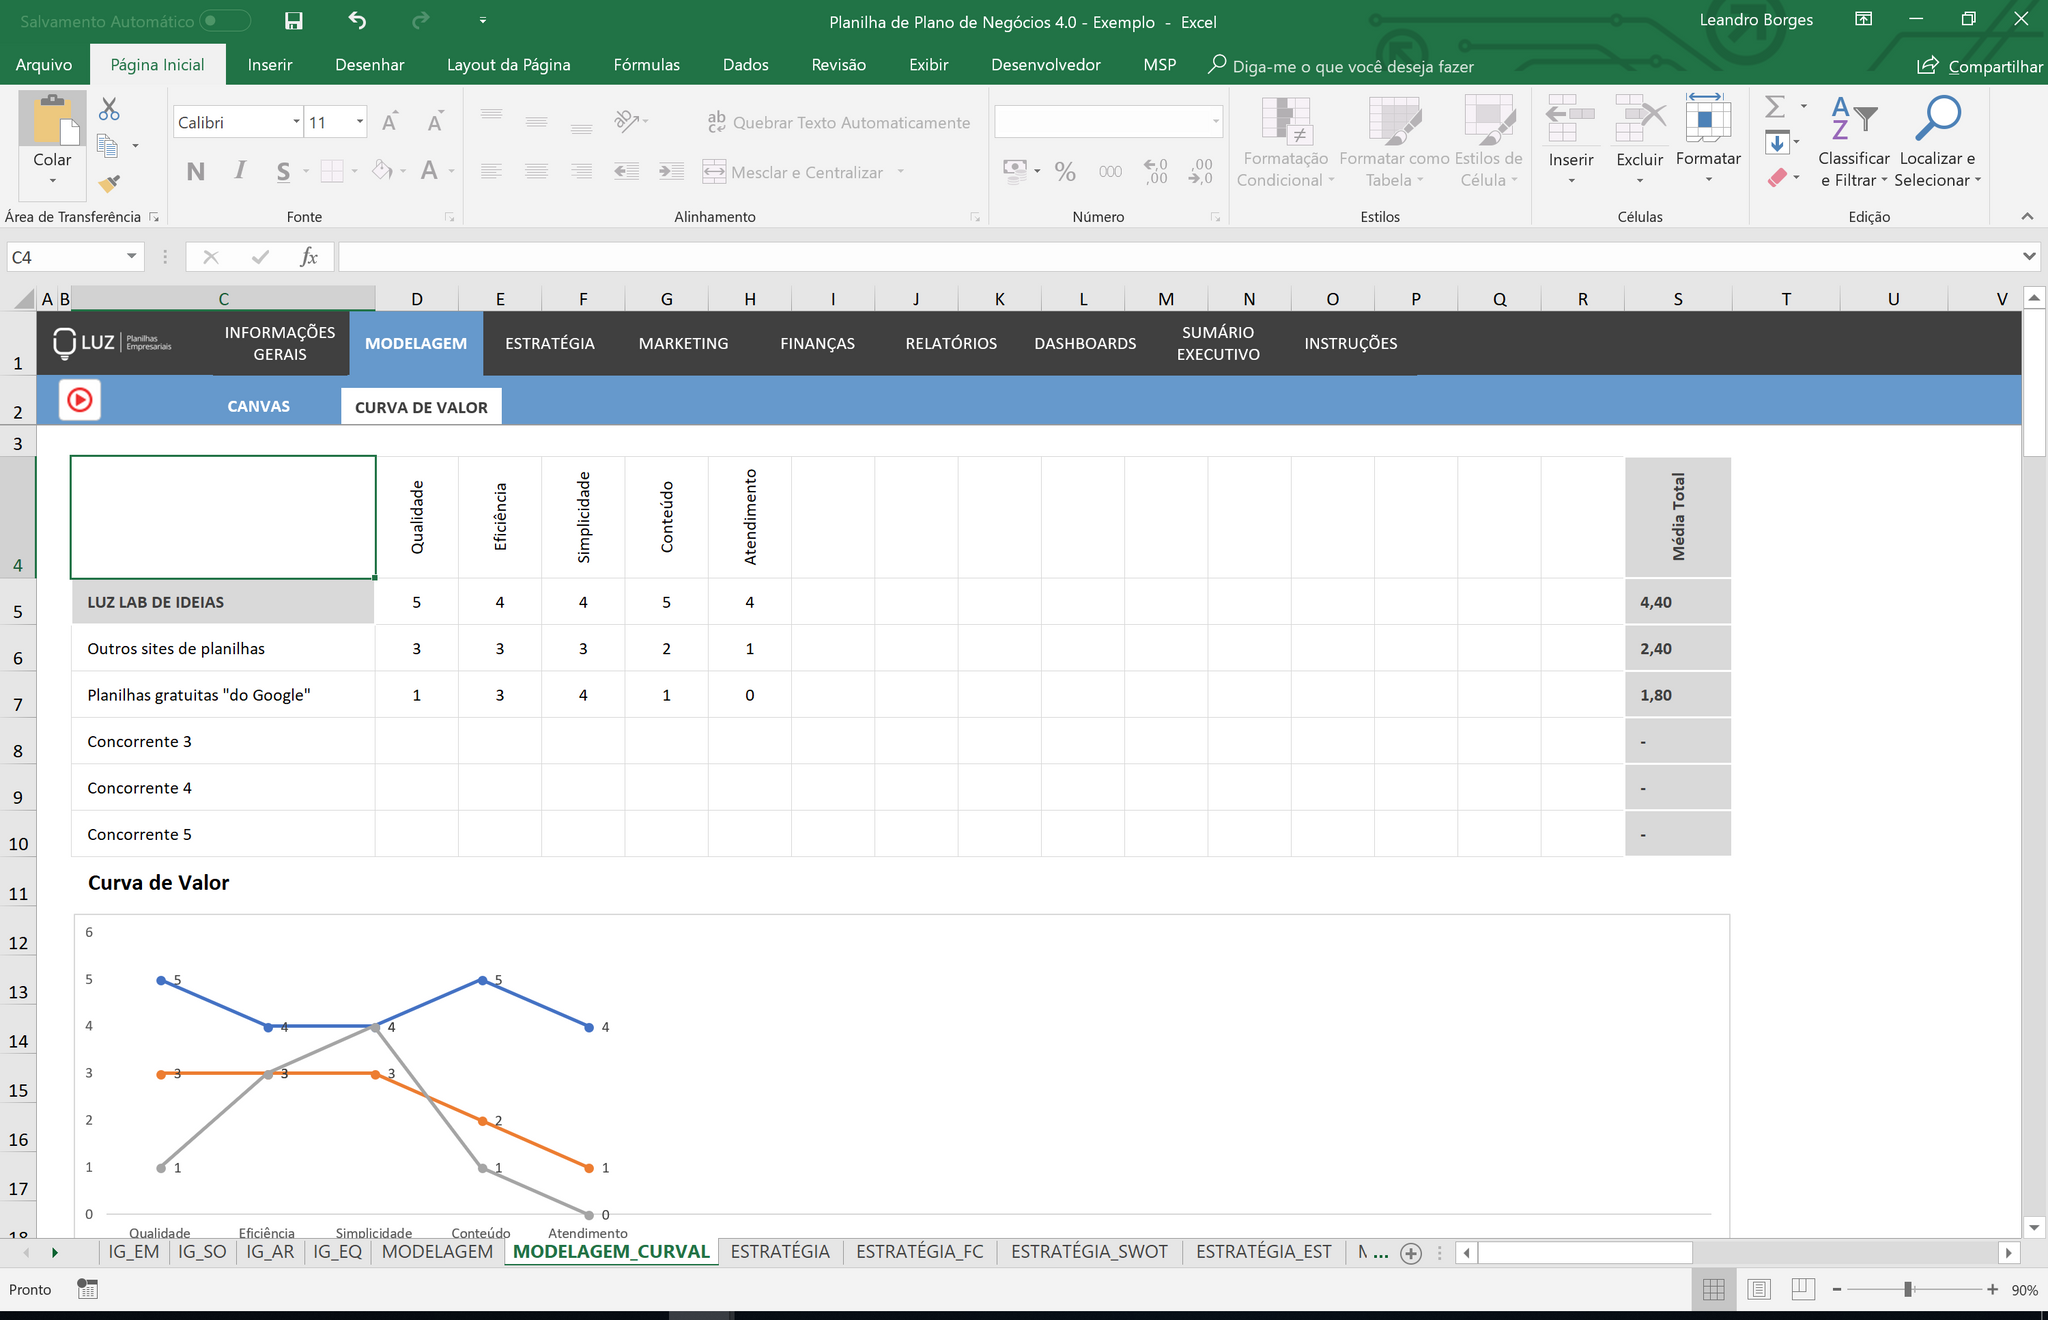Open the Fórmulas ribbon tab

click(x=646, y=65)
